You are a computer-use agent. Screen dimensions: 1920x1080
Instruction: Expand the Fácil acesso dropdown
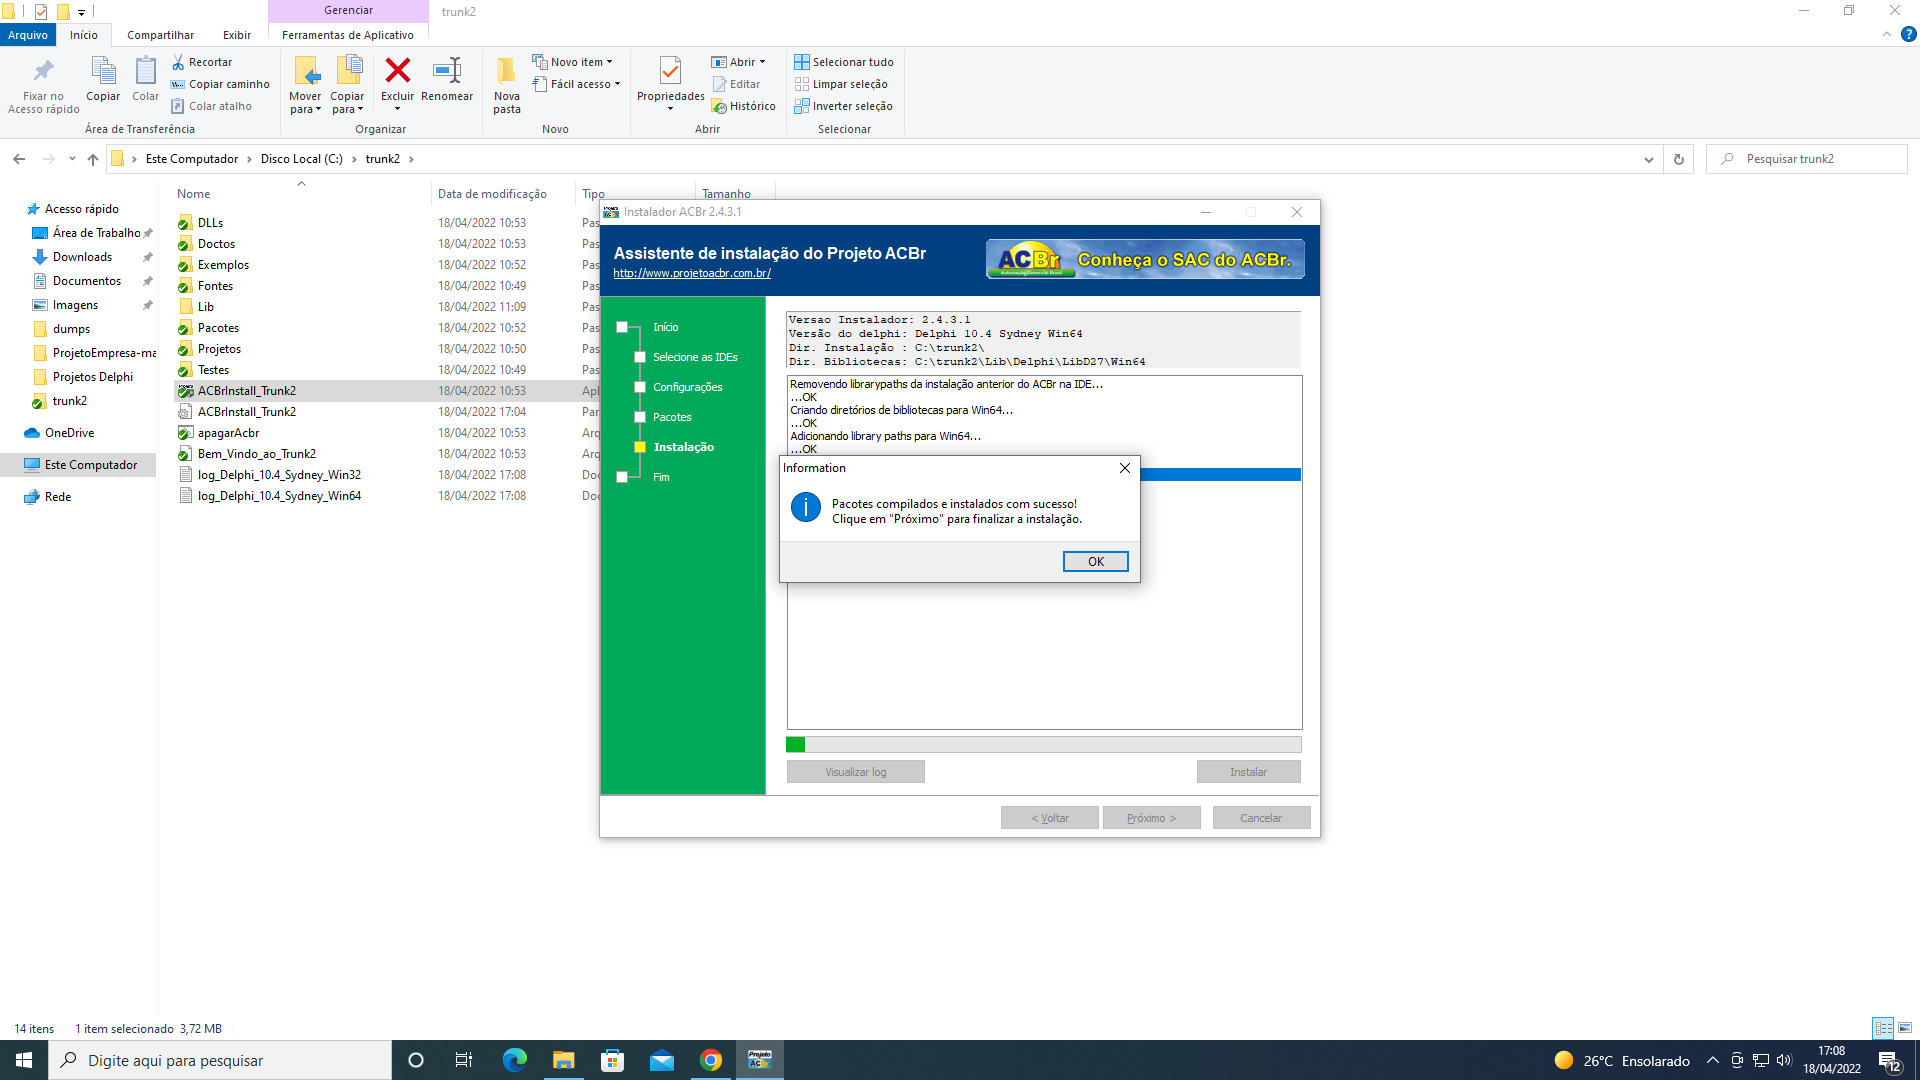point(617,84)
